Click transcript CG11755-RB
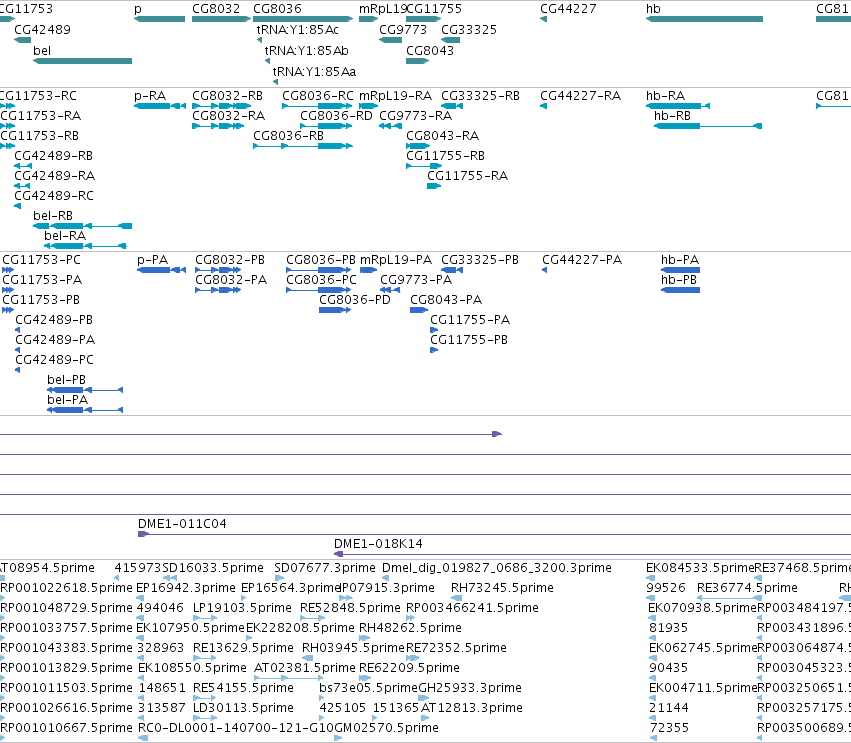Screen dimensions: 851x743 click(446, 156)
